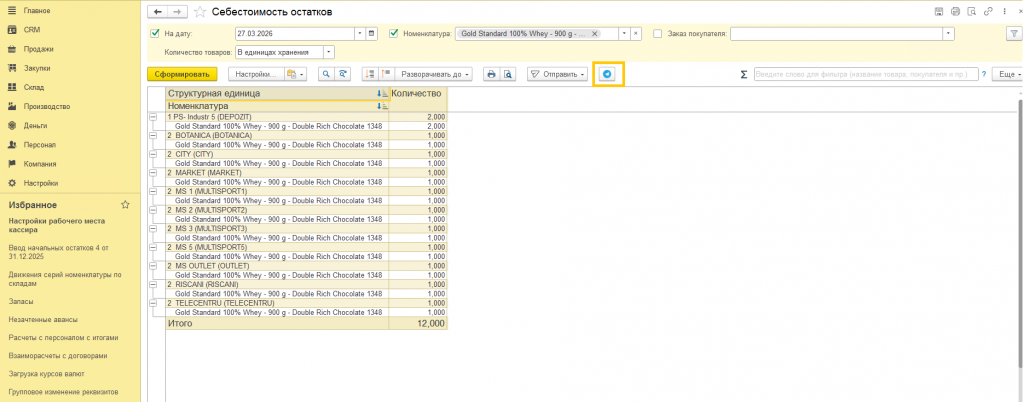Click the Заказ покупателя input field

836,33
